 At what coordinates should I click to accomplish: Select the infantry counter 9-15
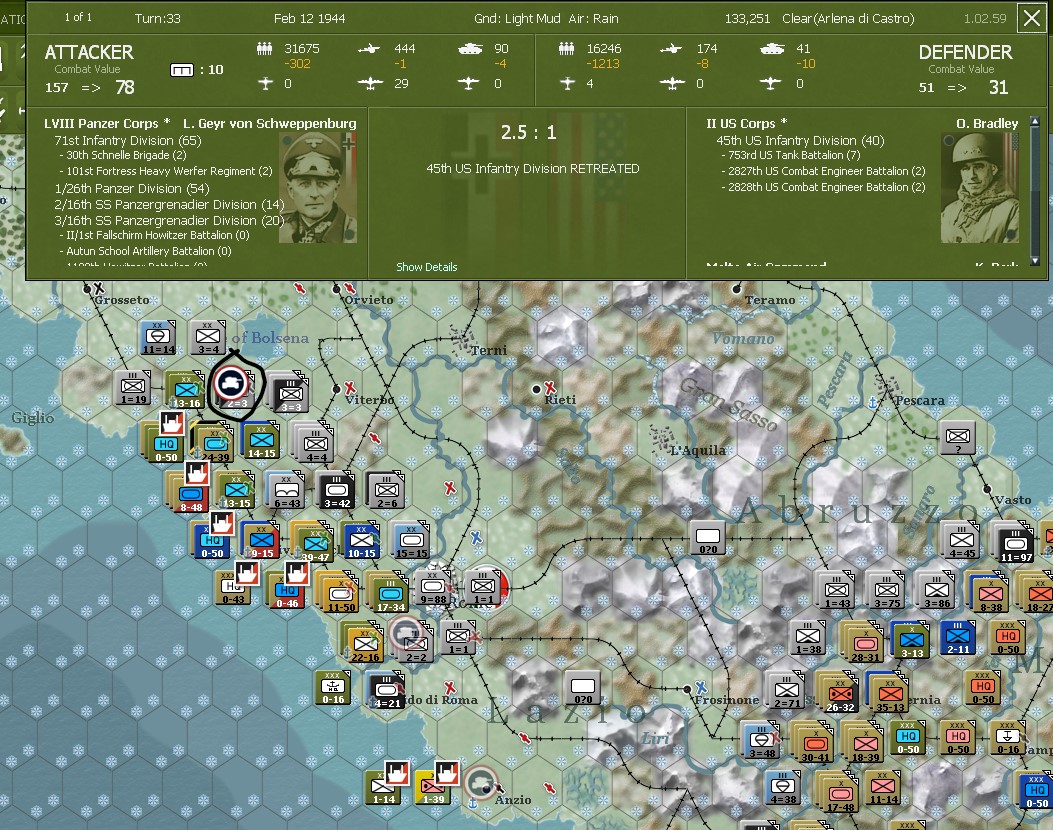point(261,541)
